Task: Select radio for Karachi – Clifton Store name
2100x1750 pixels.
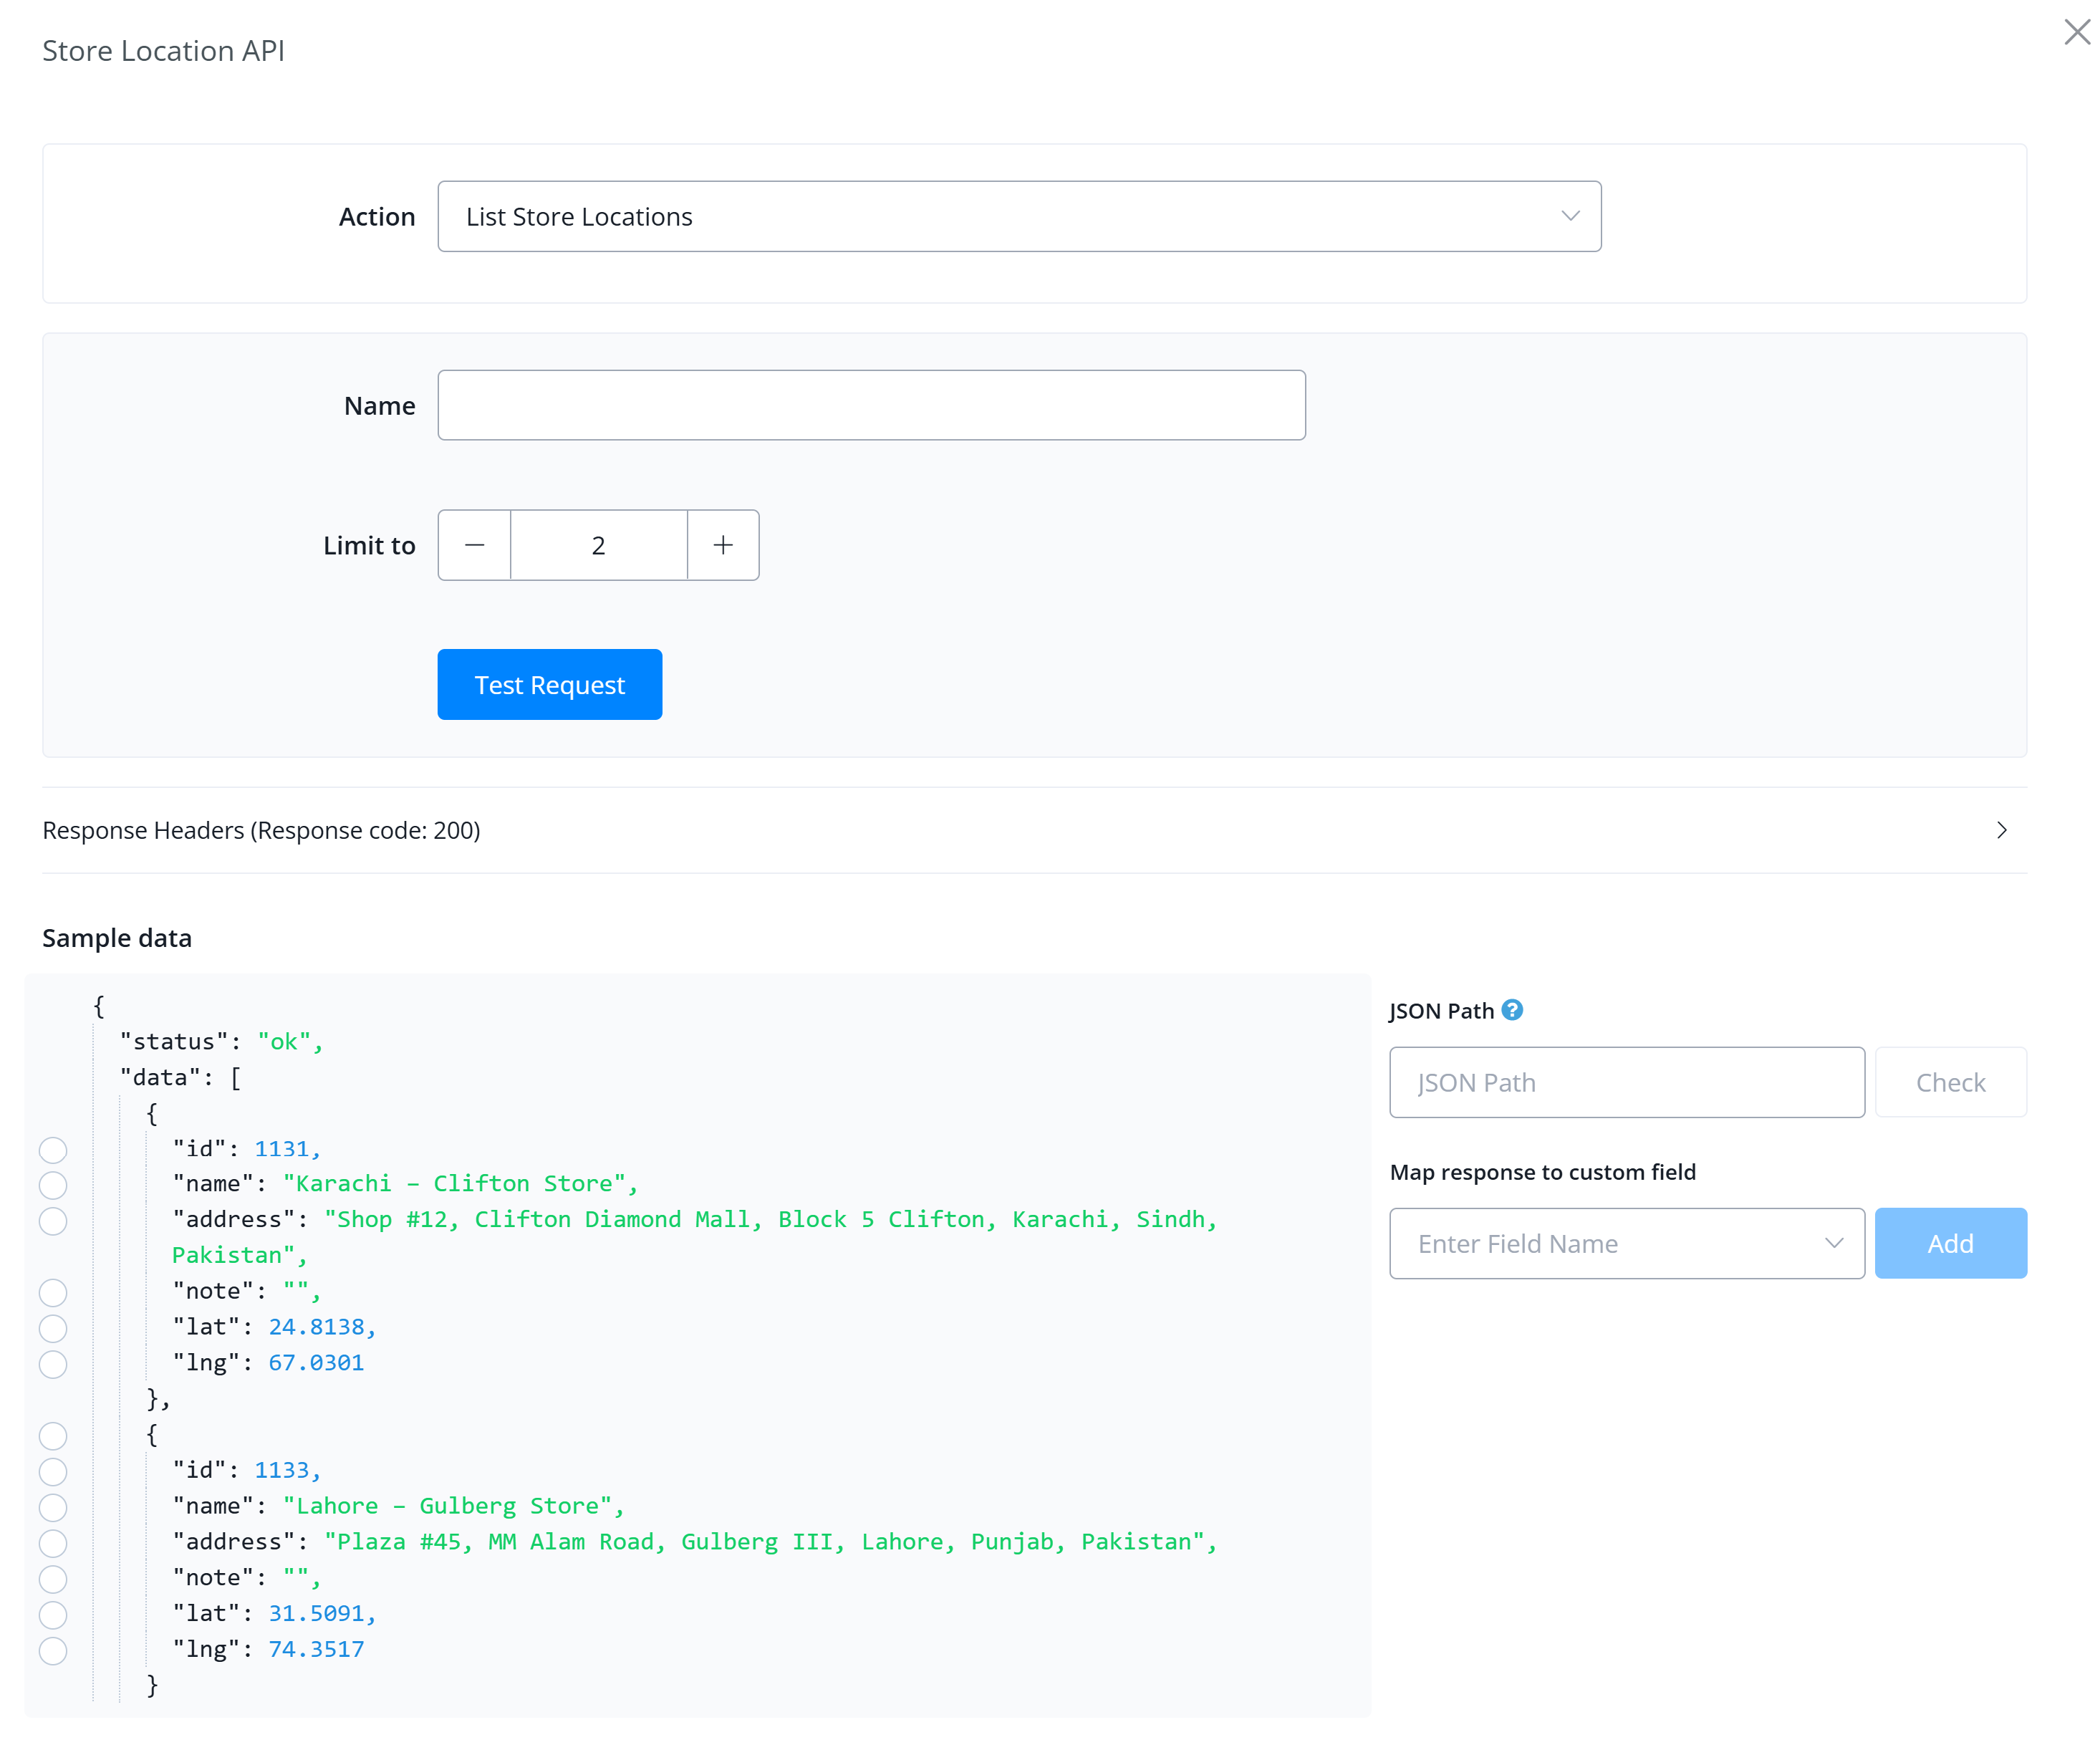Action: [x=53, y=1185]
